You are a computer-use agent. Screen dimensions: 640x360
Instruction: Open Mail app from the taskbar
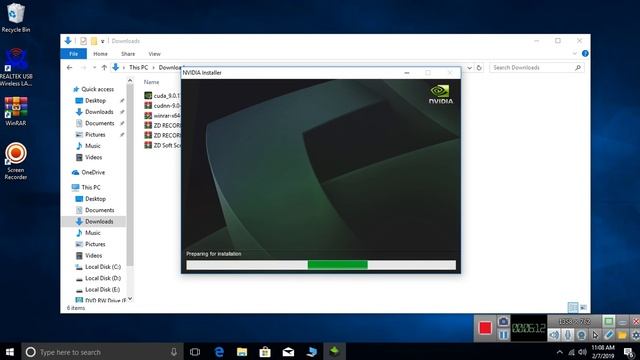pos(288,352)
